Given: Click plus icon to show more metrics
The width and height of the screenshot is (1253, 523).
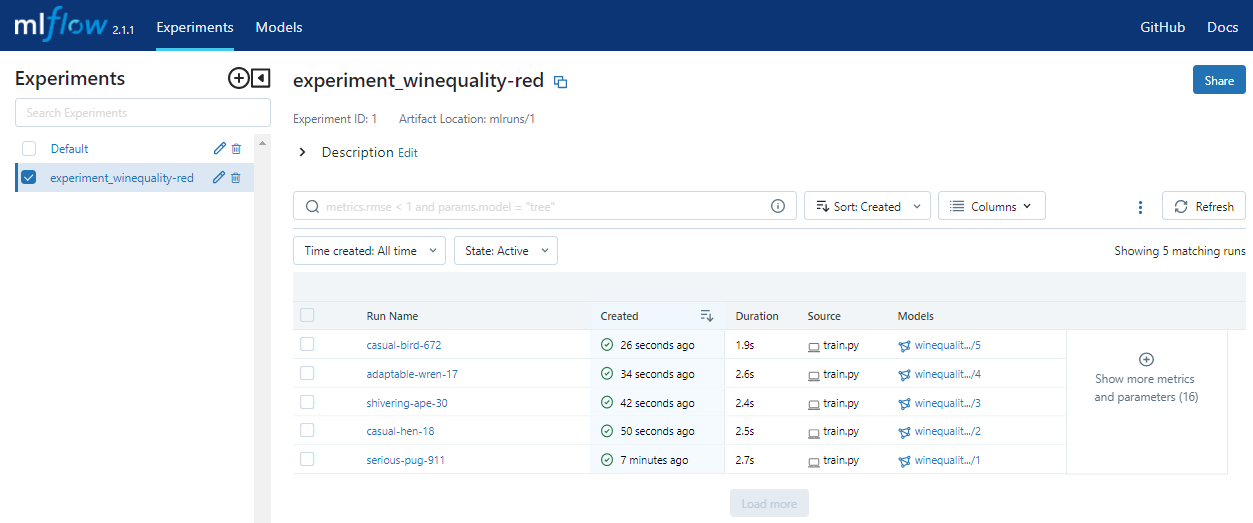Looking at the screenshot, I should [1147, 359].
